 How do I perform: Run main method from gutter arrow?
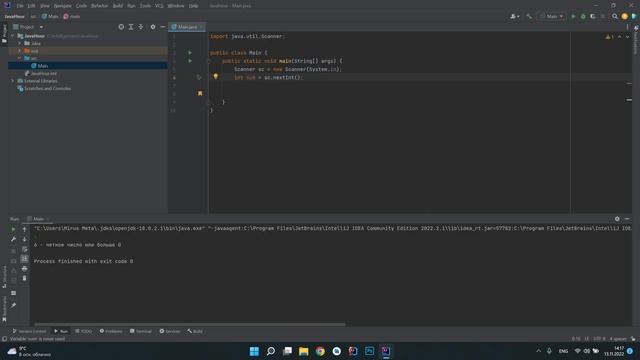190,61
